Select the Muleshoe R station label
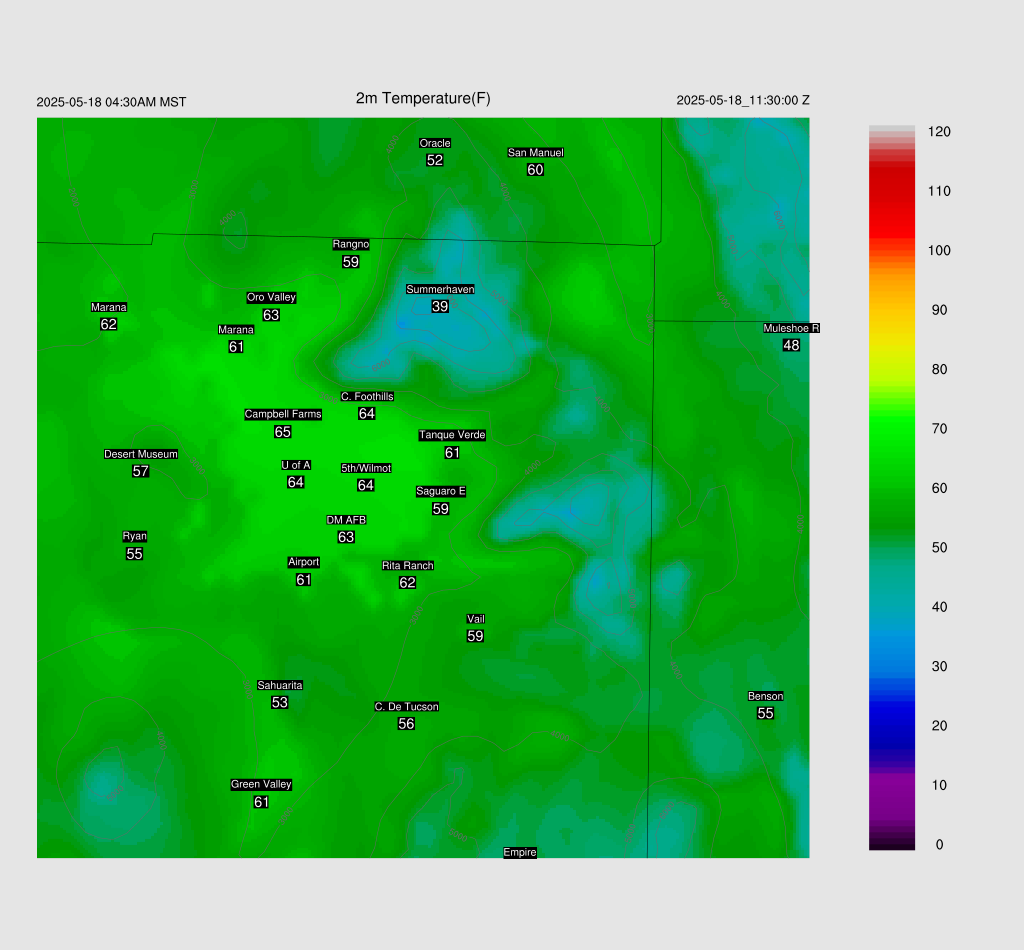The width and height of the screenshot is (1024, 950). pyautogui.click(x=792, y=328)
